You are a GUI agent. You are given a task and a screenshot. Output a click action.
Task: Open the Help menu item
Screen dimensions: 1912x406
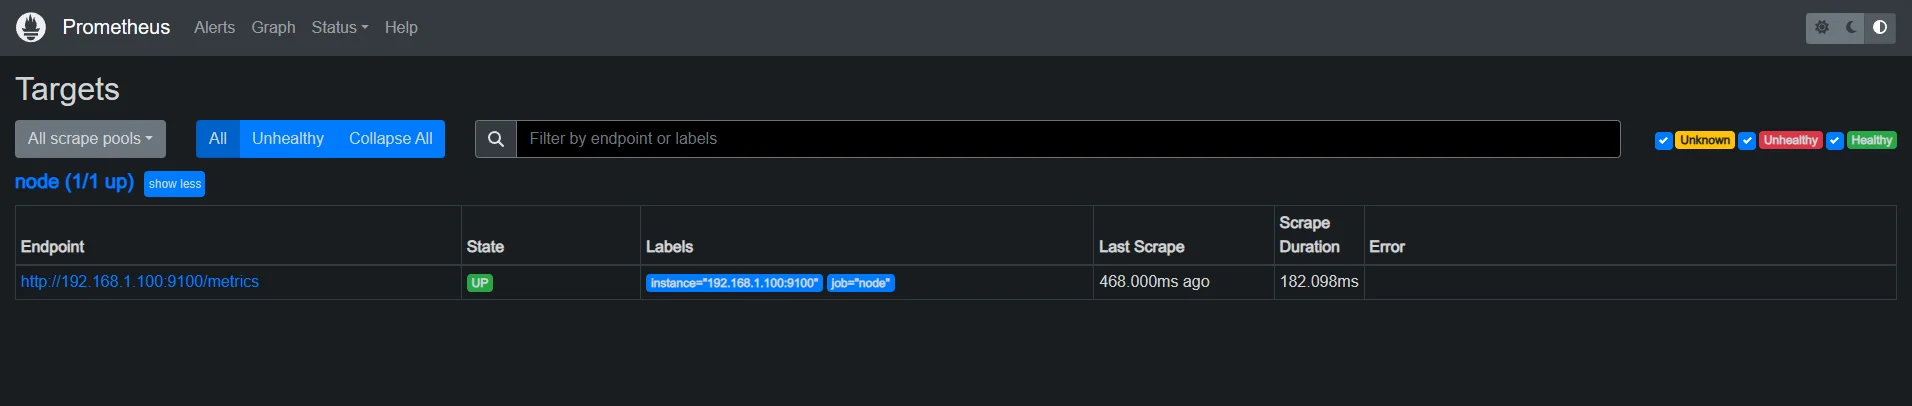tap(401, 28)
